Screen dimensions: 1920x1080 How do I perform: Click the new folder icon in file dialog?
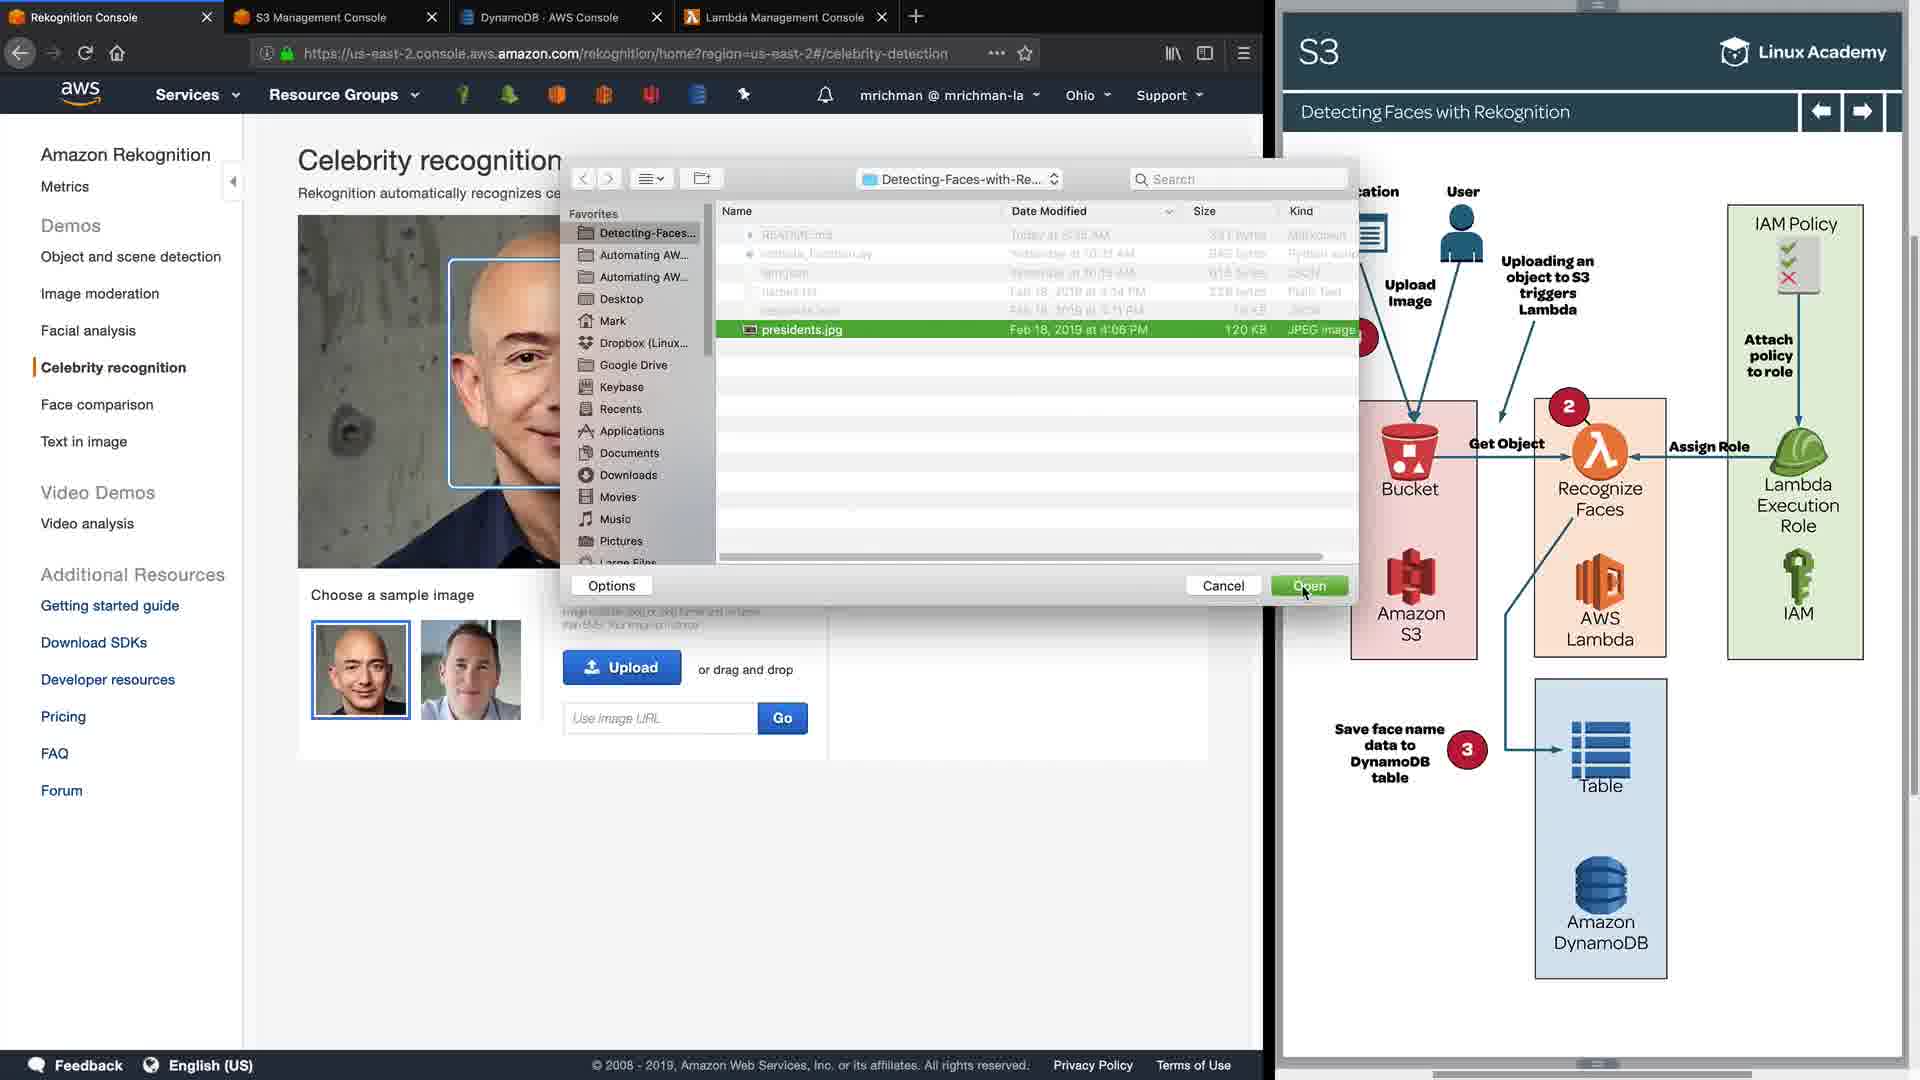[x=701, y=179]
